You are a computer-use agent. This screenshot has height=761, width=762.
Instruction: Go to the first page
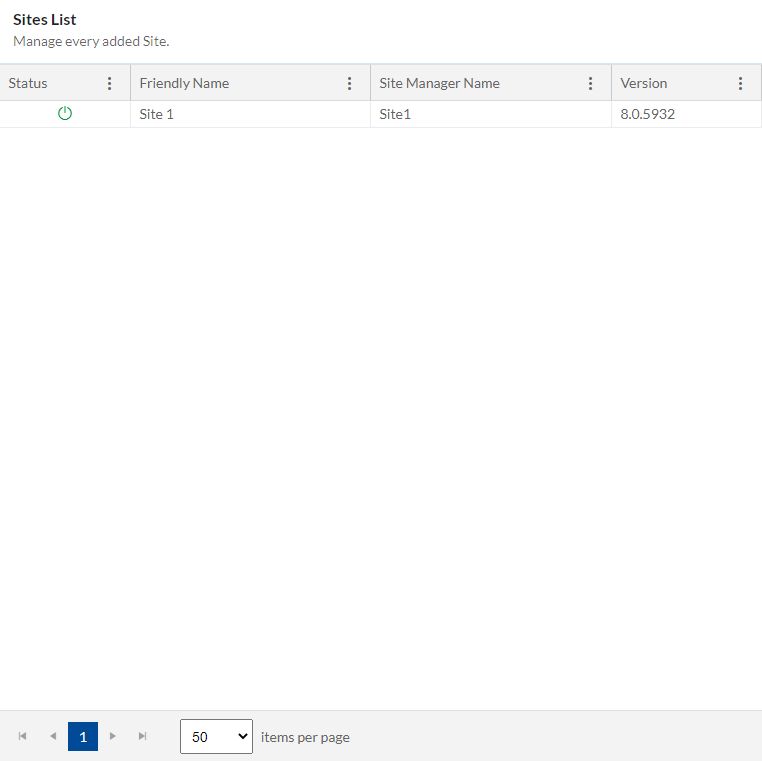click(22, 736)
